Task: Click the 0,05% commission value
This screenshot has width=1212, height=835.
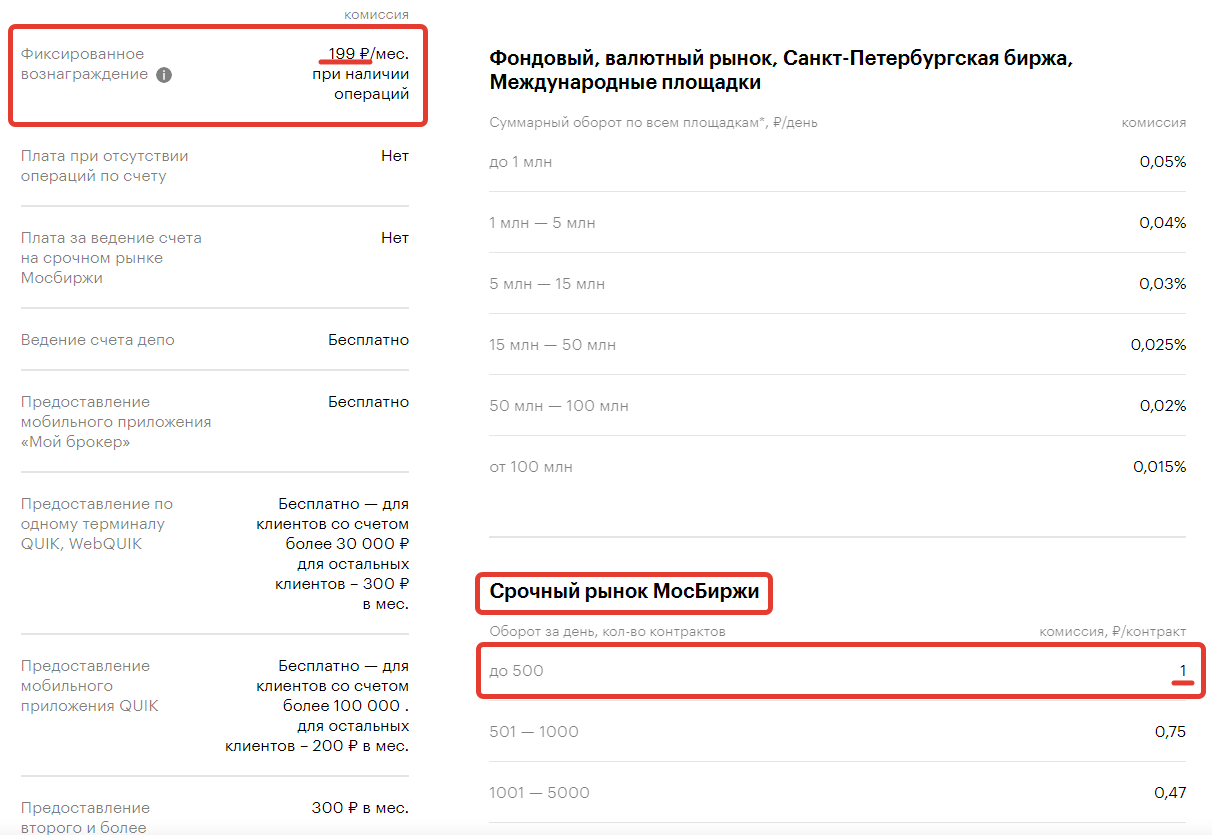Action: 1162,162
